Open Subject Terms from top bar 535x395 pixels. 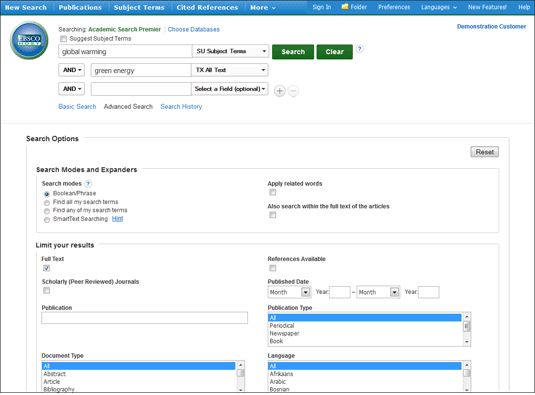pyautogui.click(x=139, y=7)
